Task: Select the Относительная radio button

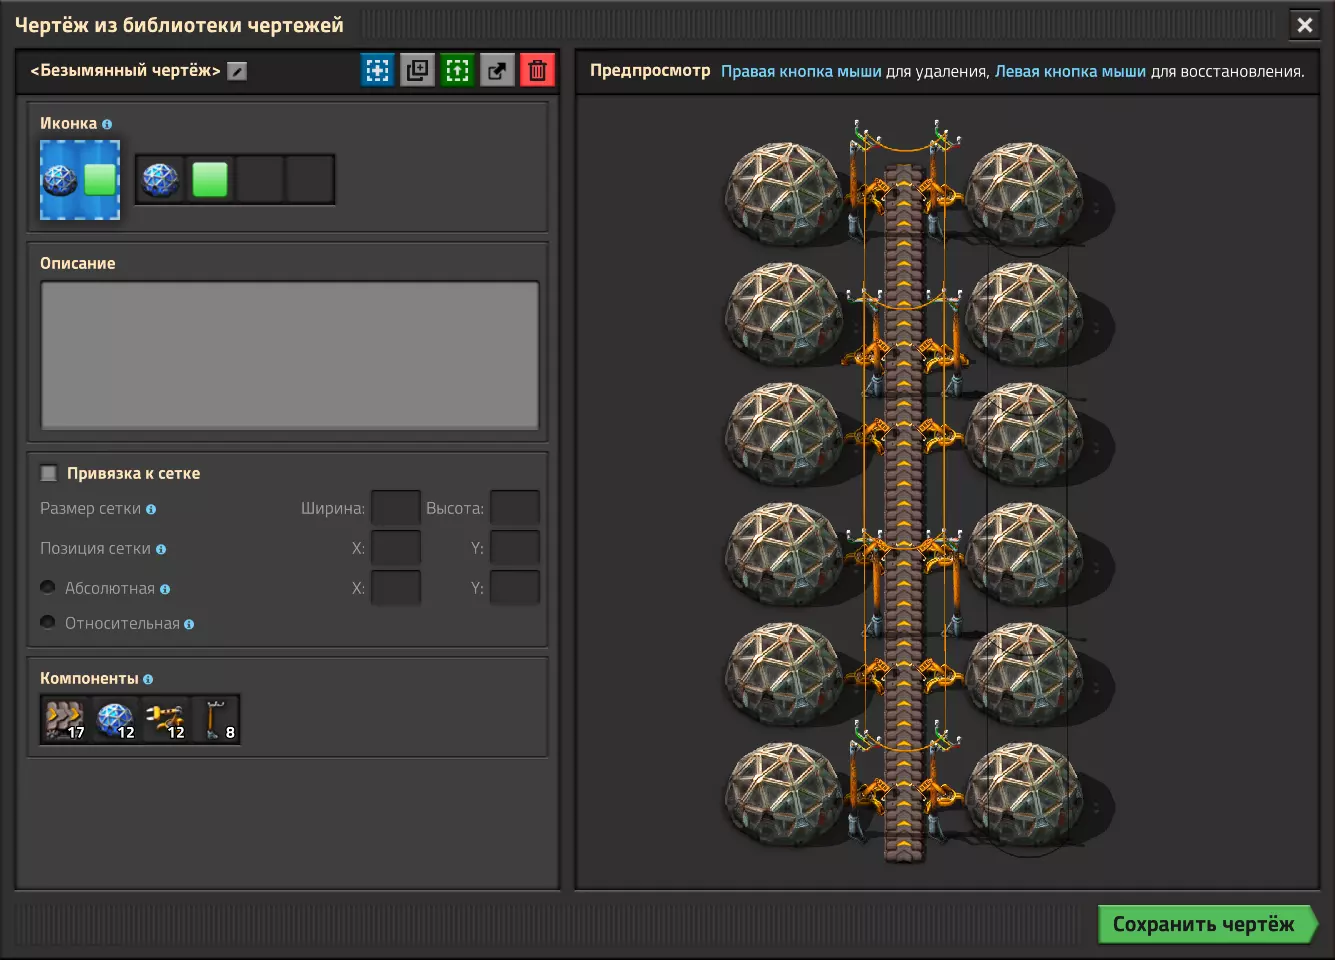Action: point(47,622)
